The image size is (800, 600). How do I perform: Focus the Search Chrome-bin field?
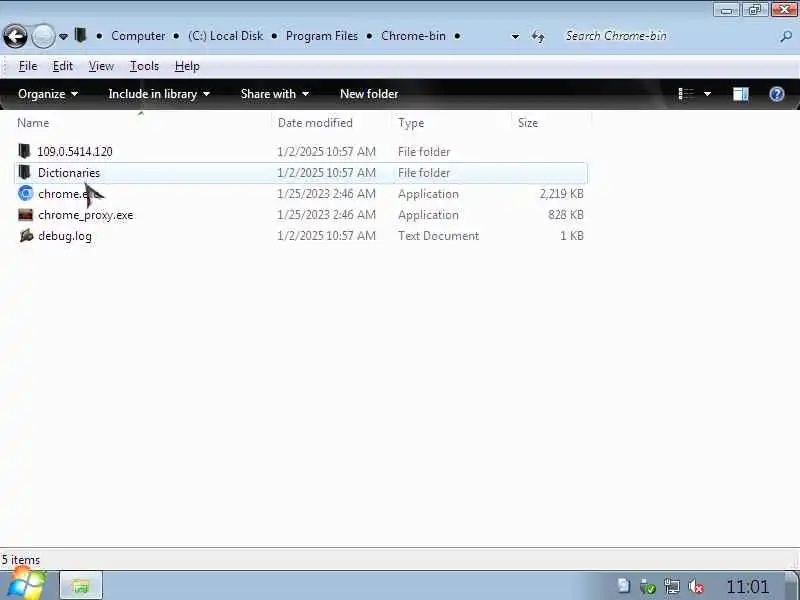tap(668, 36)
